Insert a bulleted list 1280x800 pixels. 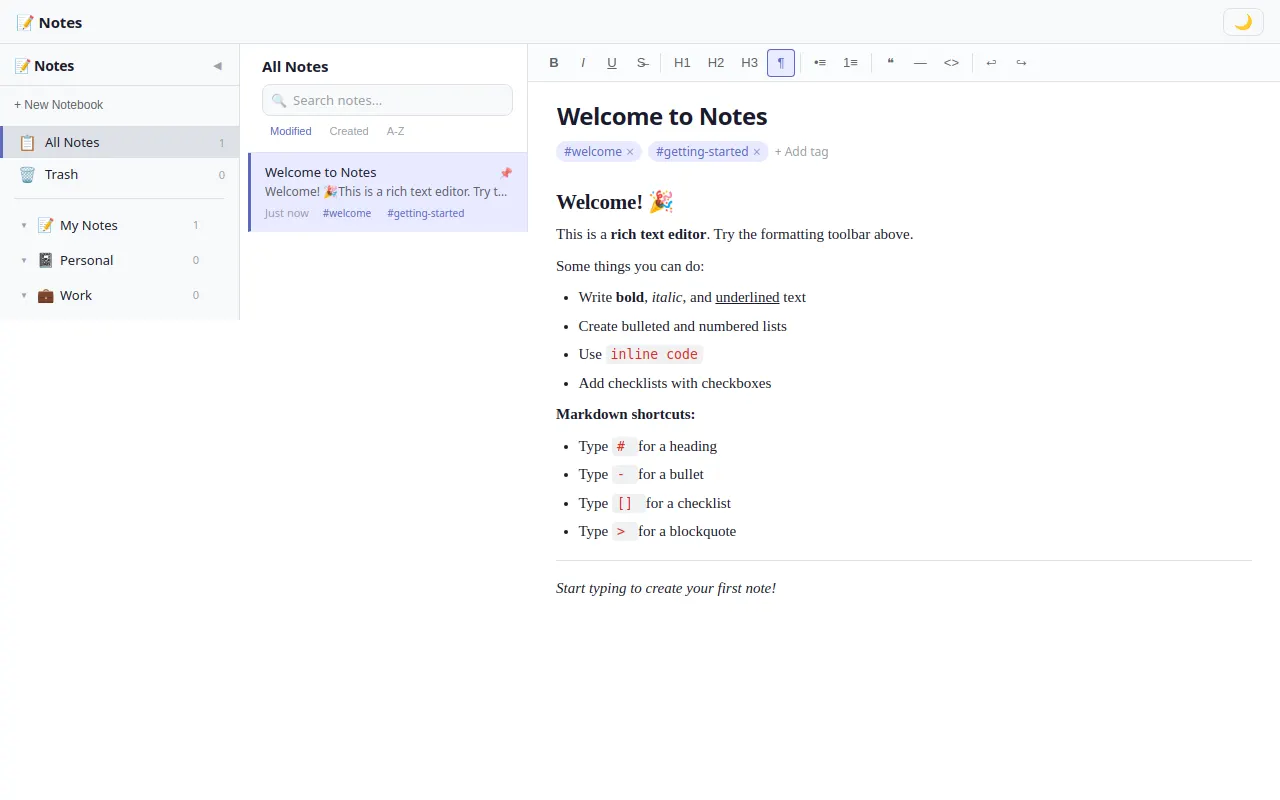[x=820, y=63]
